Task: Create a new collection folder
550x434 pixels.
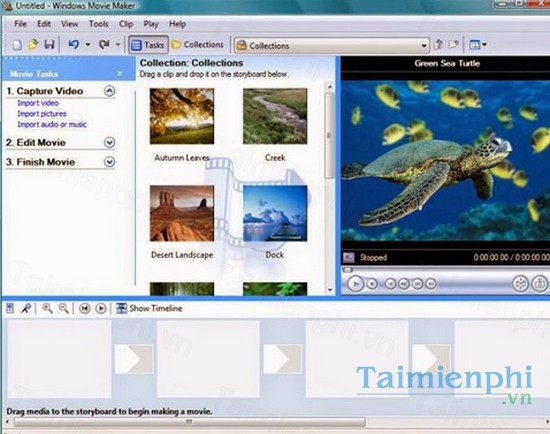Action: (454, 45)
